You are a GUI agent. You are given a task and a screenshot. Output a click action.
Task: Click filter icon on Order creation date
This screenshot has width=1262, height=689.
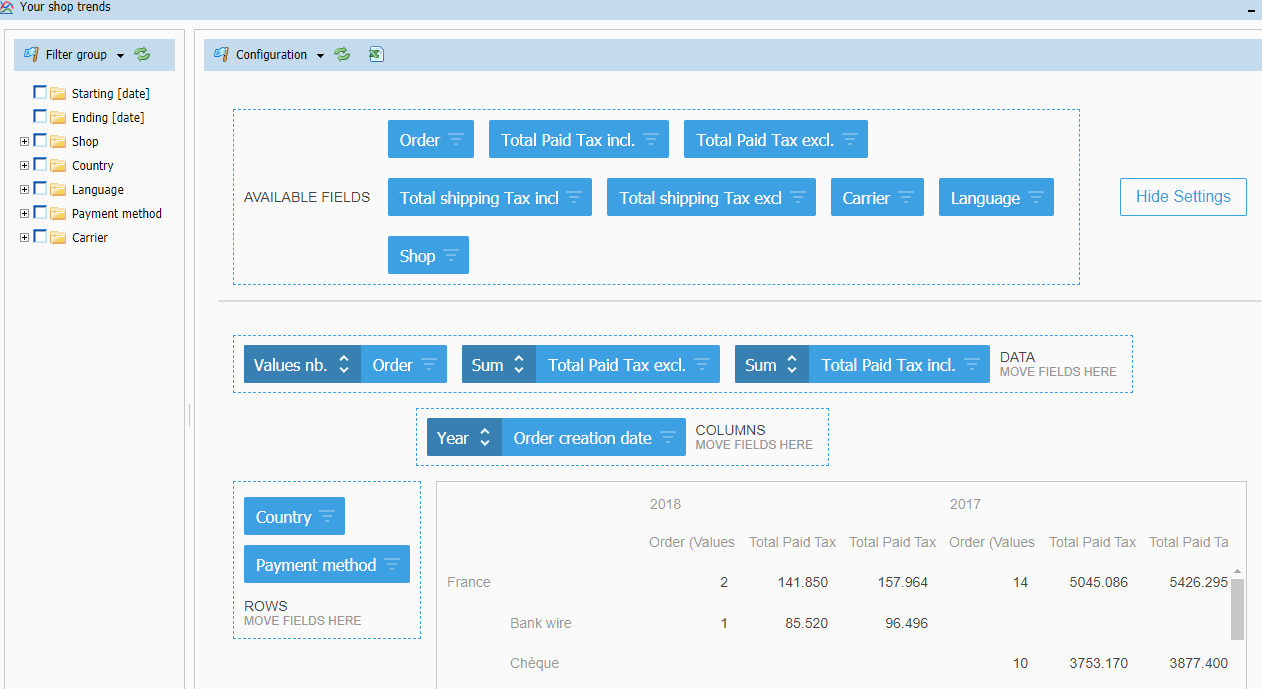click(667, 438)
